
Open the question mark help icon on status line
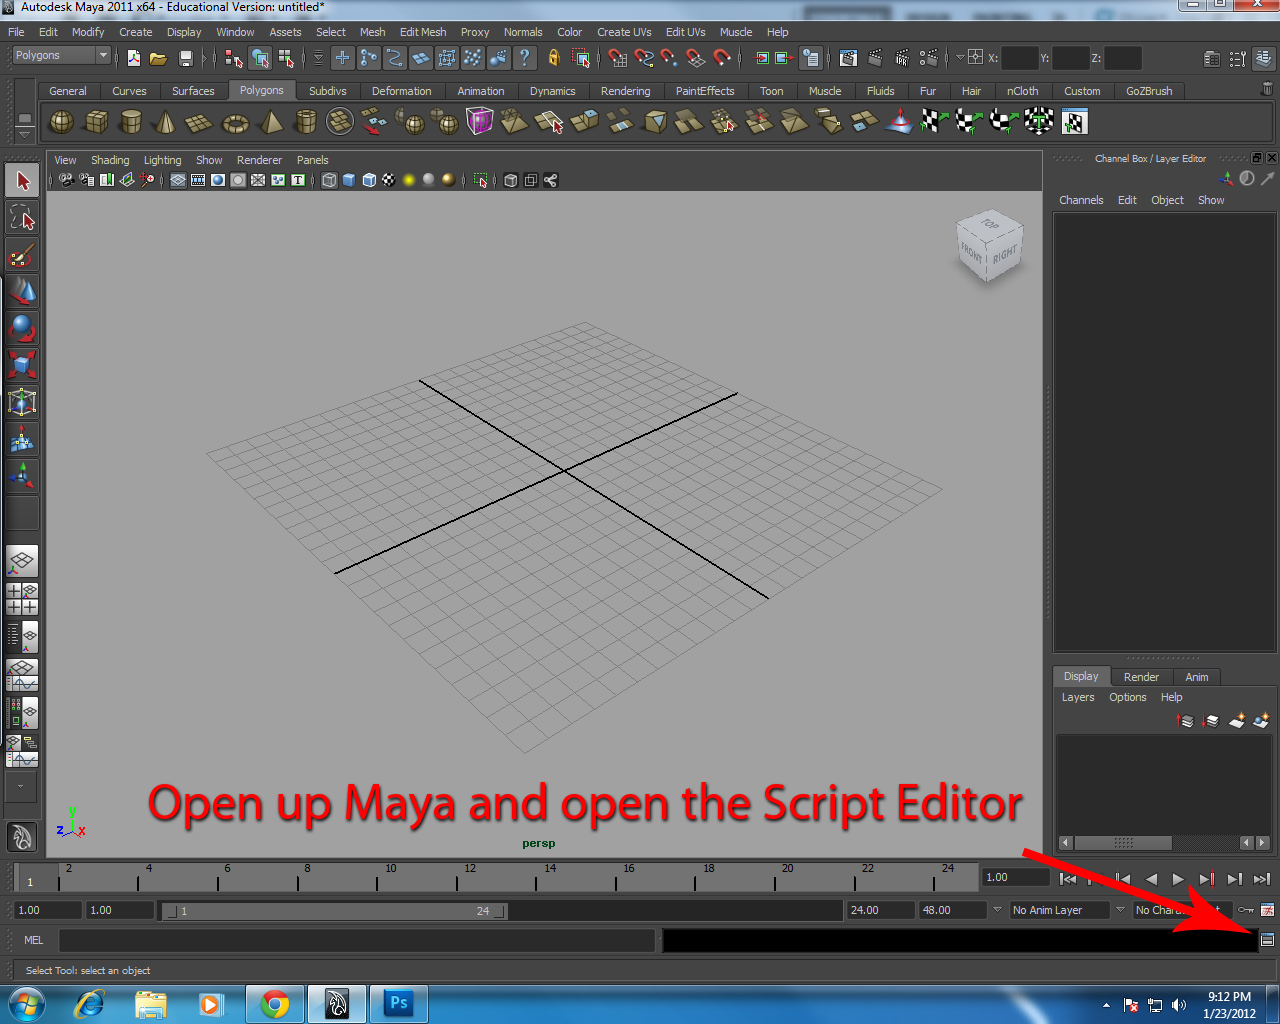click(x=524, y=58)
